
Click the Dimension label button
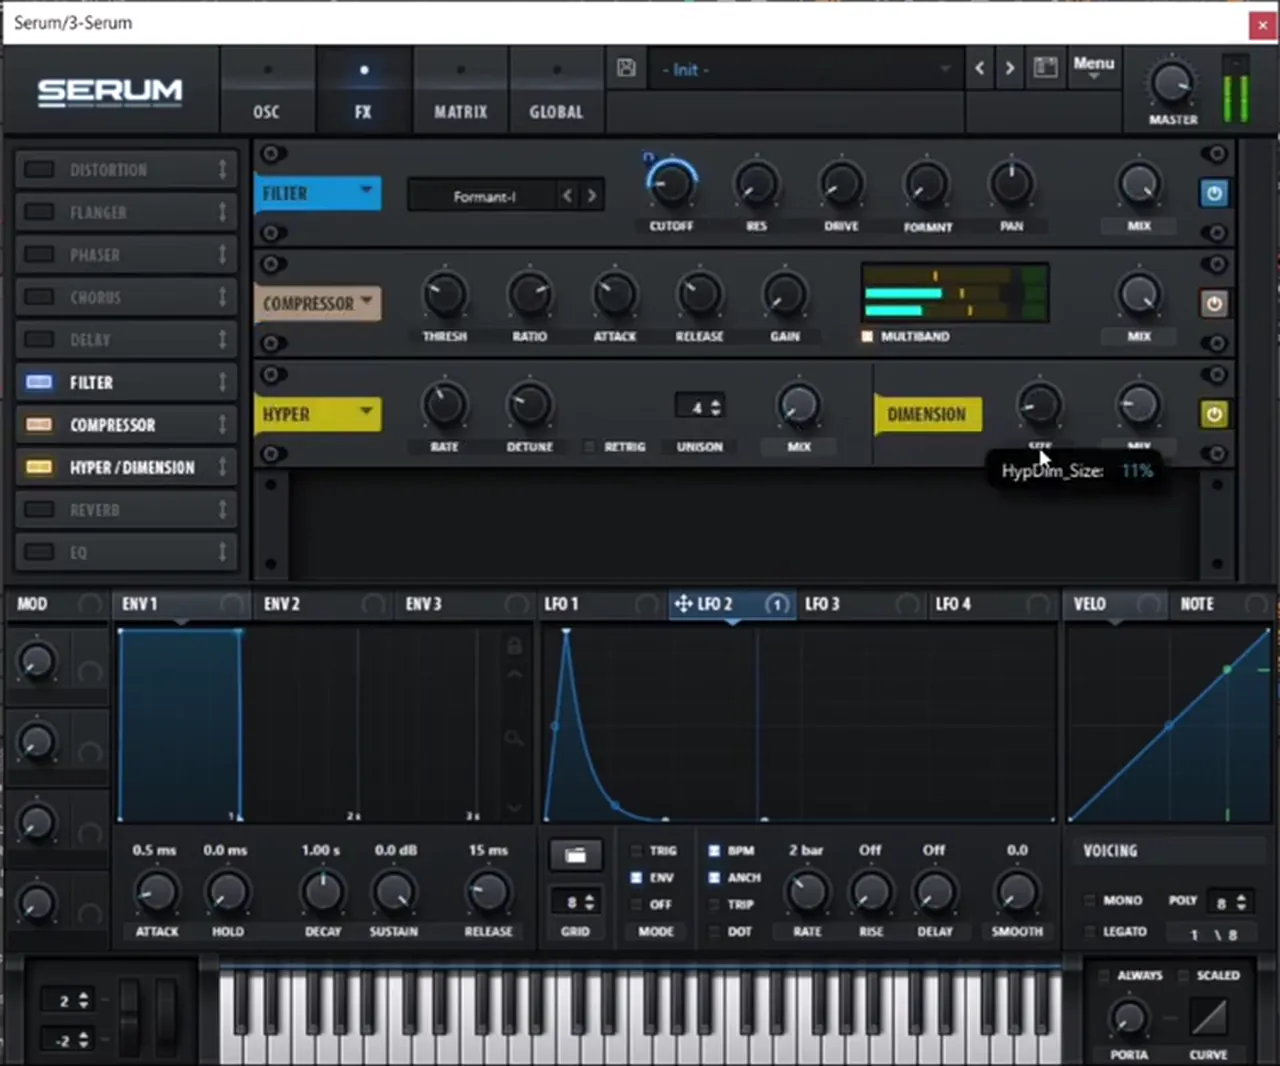[927, 415]
